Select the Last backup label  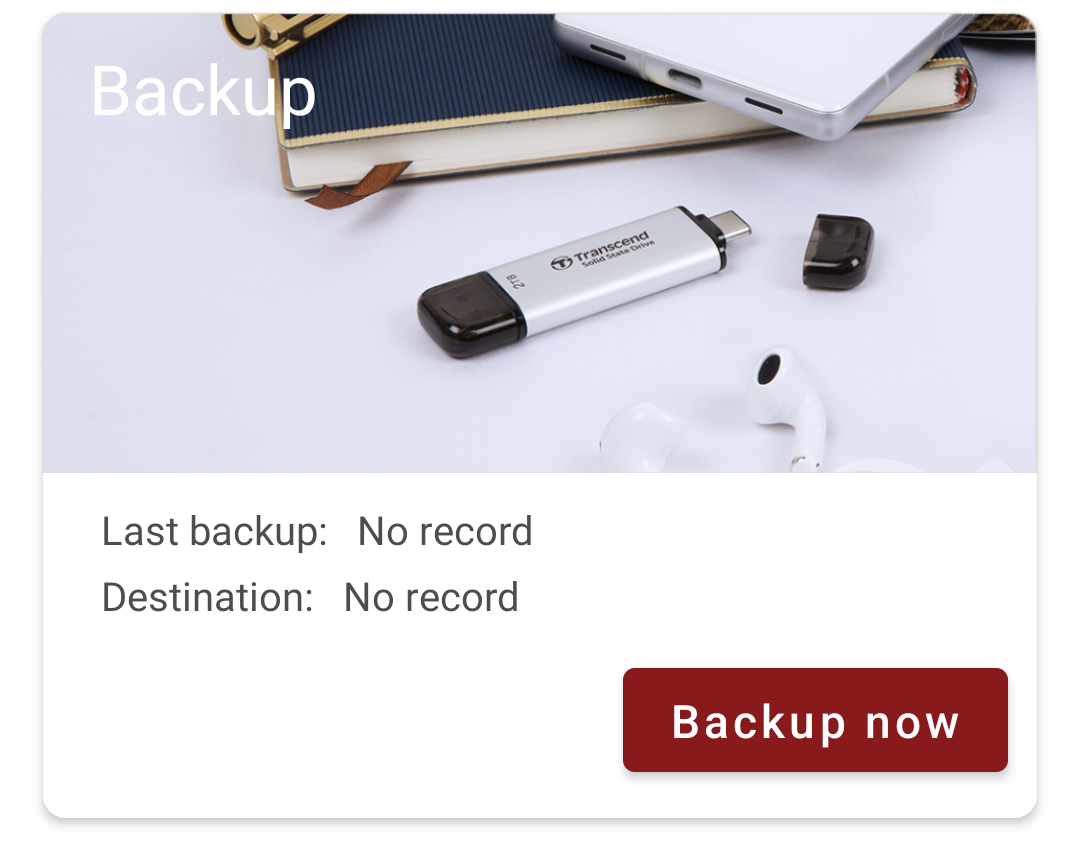pos(214,532)
